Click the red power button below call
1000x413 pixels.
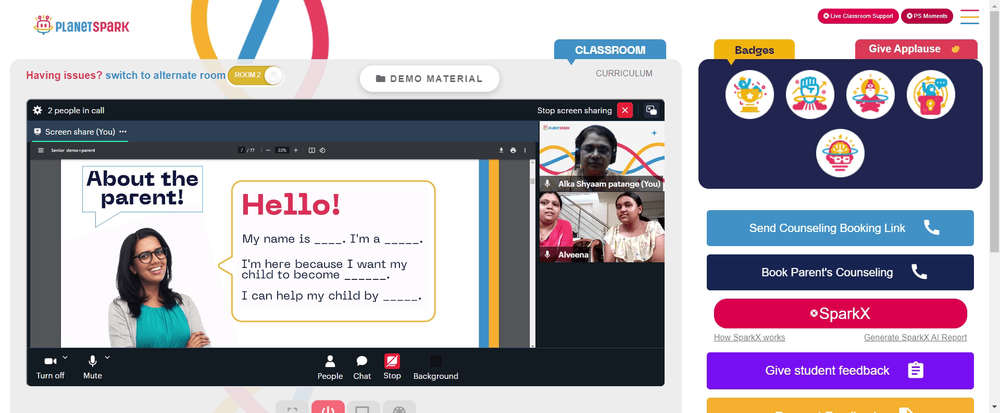[328, 408]
